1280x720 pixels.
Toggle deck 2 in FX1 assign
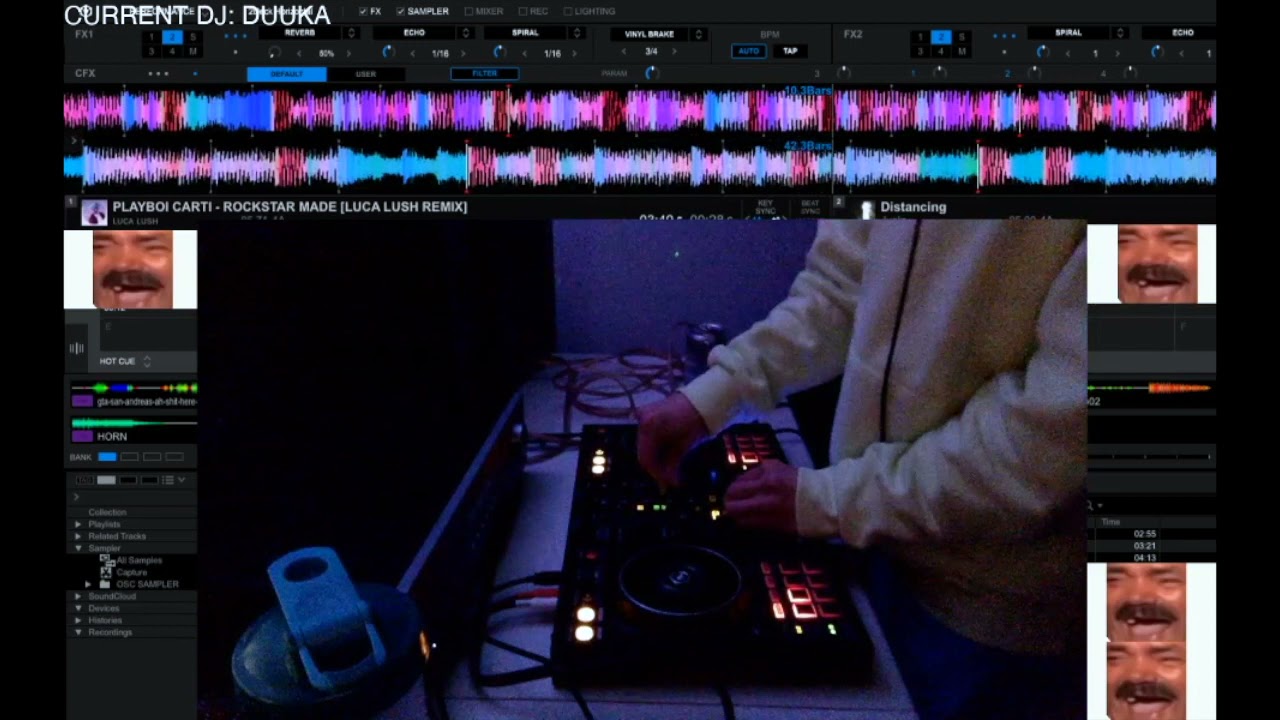coord(172,37)
